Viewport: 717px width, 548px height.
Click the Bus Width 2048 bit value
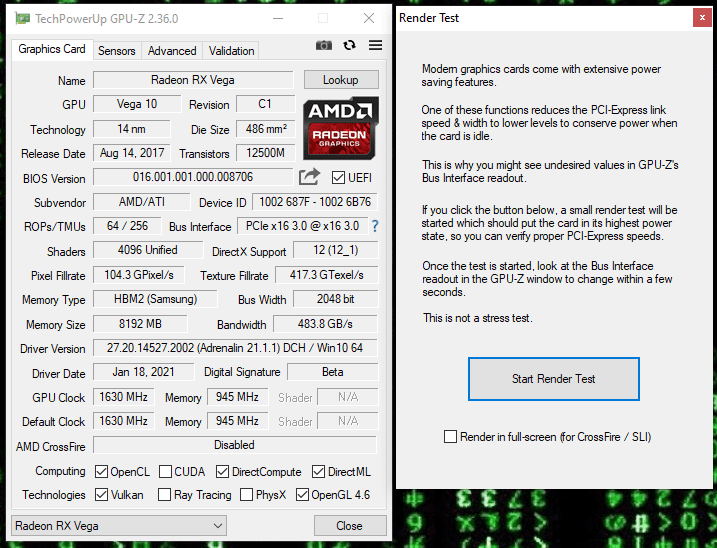click(x=336, y=299)
